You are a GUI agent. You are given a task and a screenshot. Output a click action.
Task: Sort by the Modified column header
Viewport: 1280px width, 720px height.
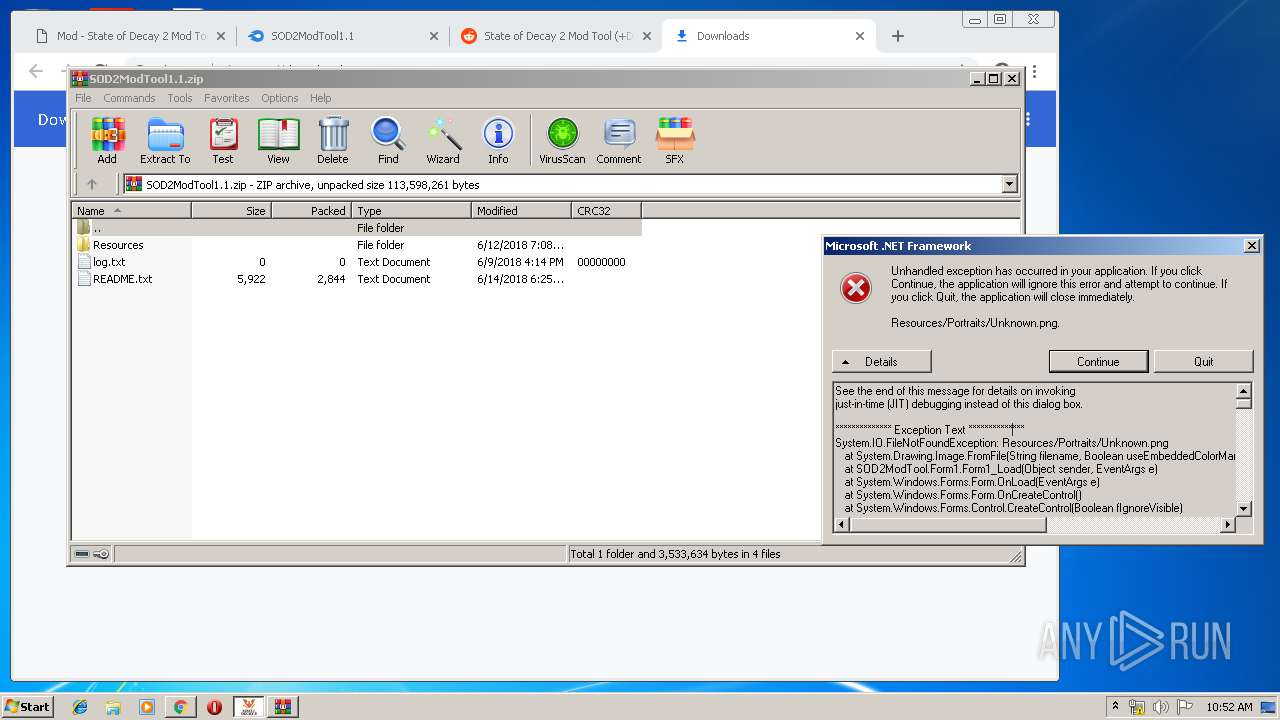pyautogui.click(x=521, y=210)
